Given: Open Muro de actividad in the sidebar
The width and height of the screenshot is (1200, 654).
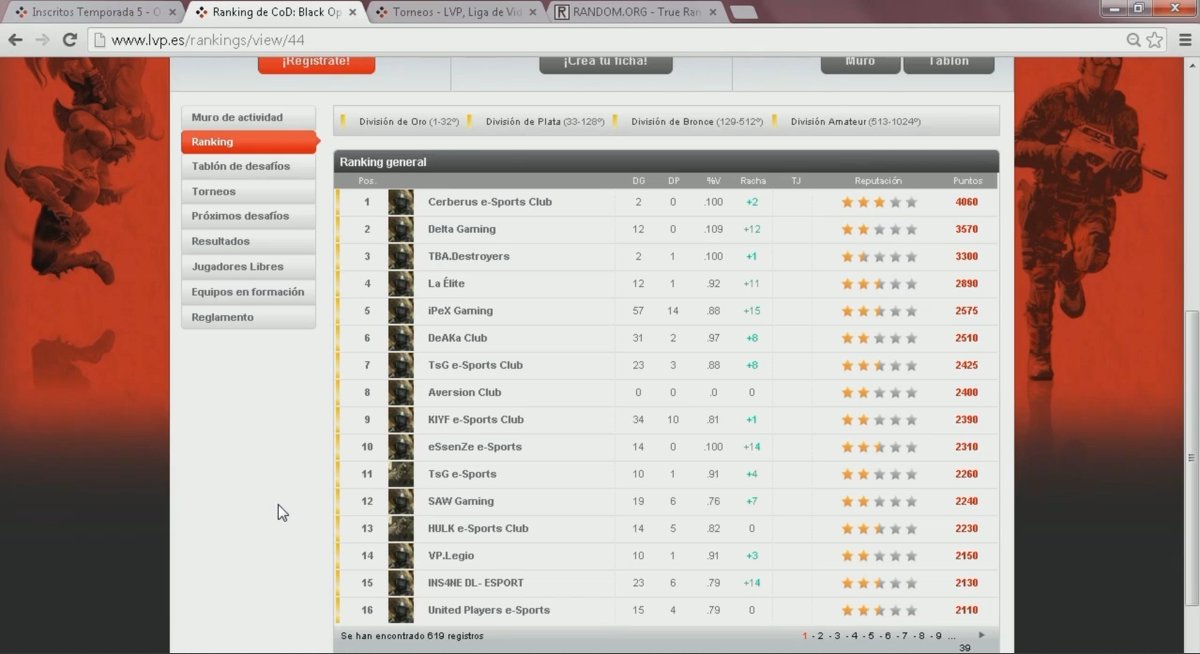Looking at the screenshot, I should tap(248, 117).
